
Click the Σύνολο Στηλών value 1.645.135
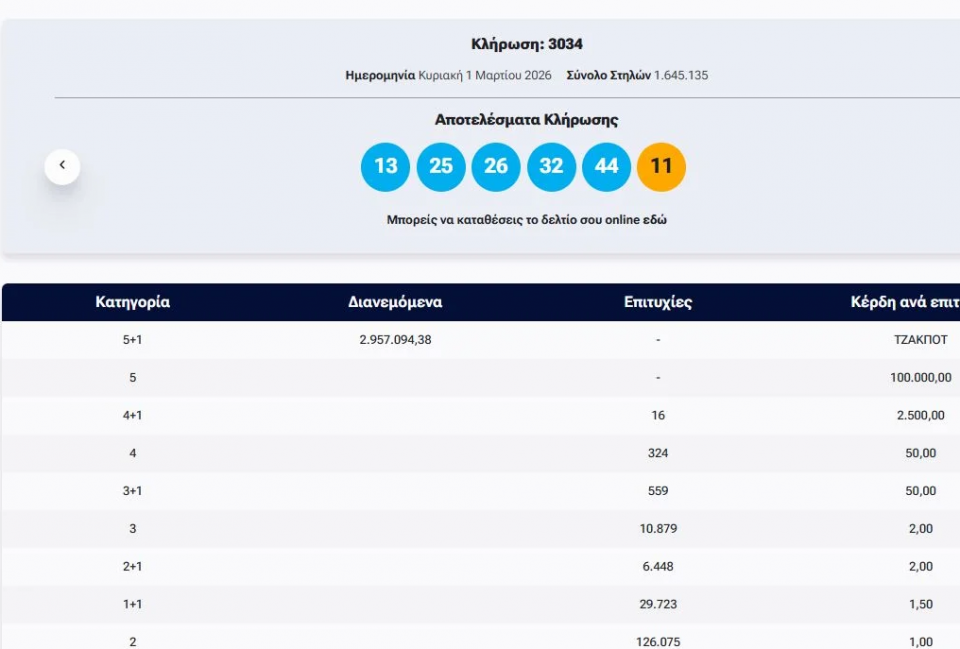coord(680,75)
